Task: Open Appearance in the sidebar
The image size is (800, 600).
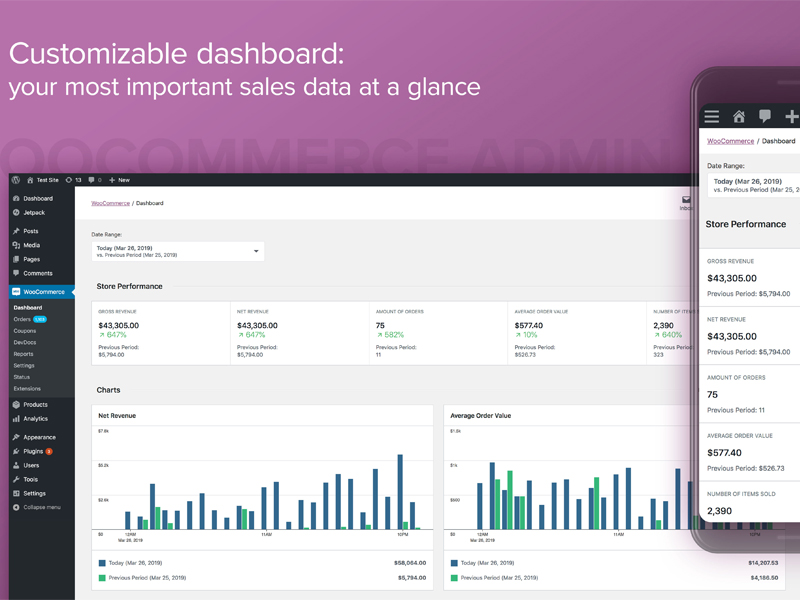Action: point(39,437)
